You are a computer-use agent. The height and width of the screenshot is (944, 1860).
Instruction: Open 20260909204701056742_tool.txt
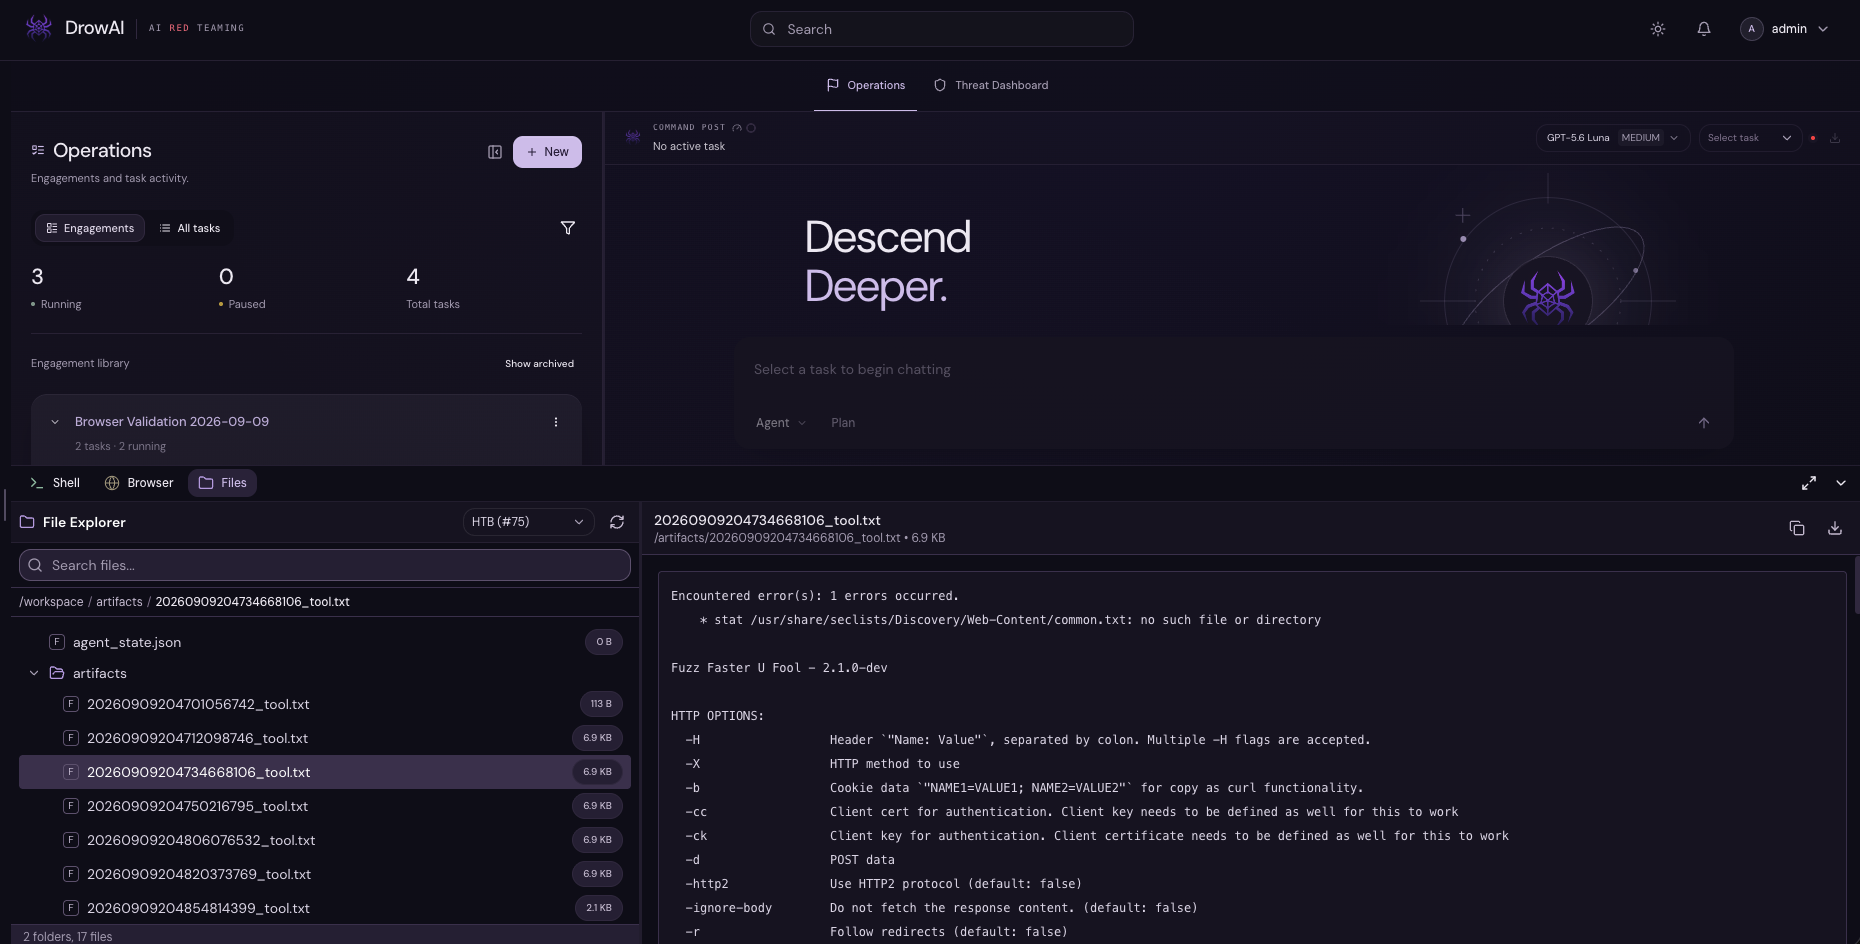pyautogui.click(x=325, y=704)
